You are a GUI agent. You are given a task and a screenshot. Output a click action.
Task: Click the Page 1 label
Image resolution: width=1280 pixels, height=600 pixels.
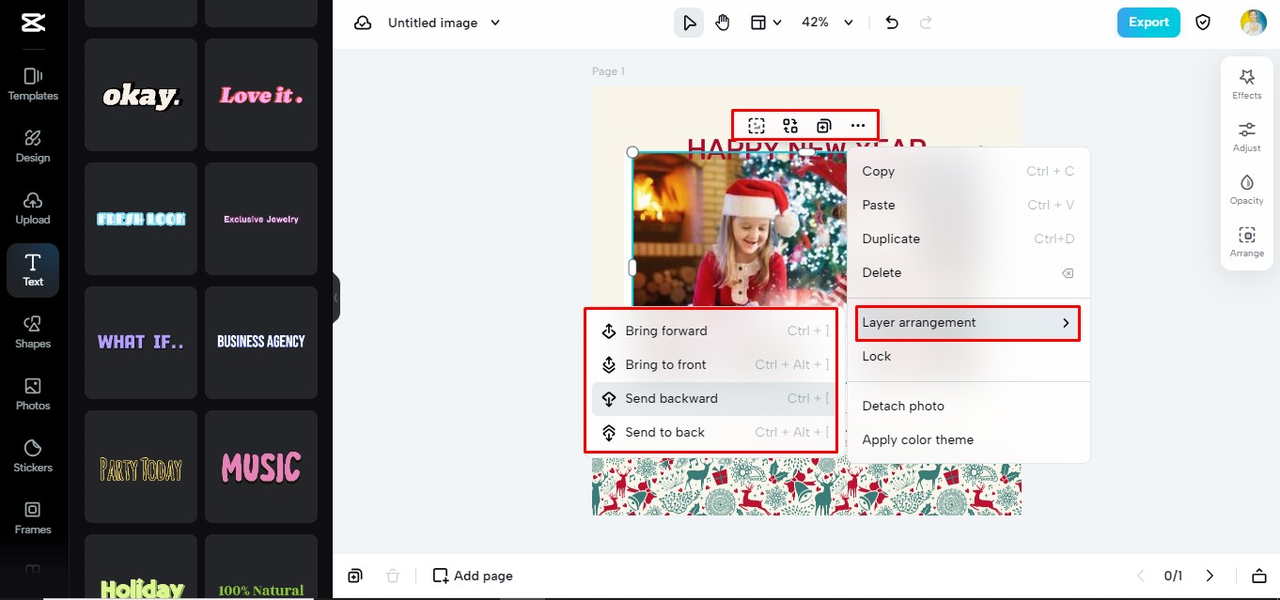[608, 72]
